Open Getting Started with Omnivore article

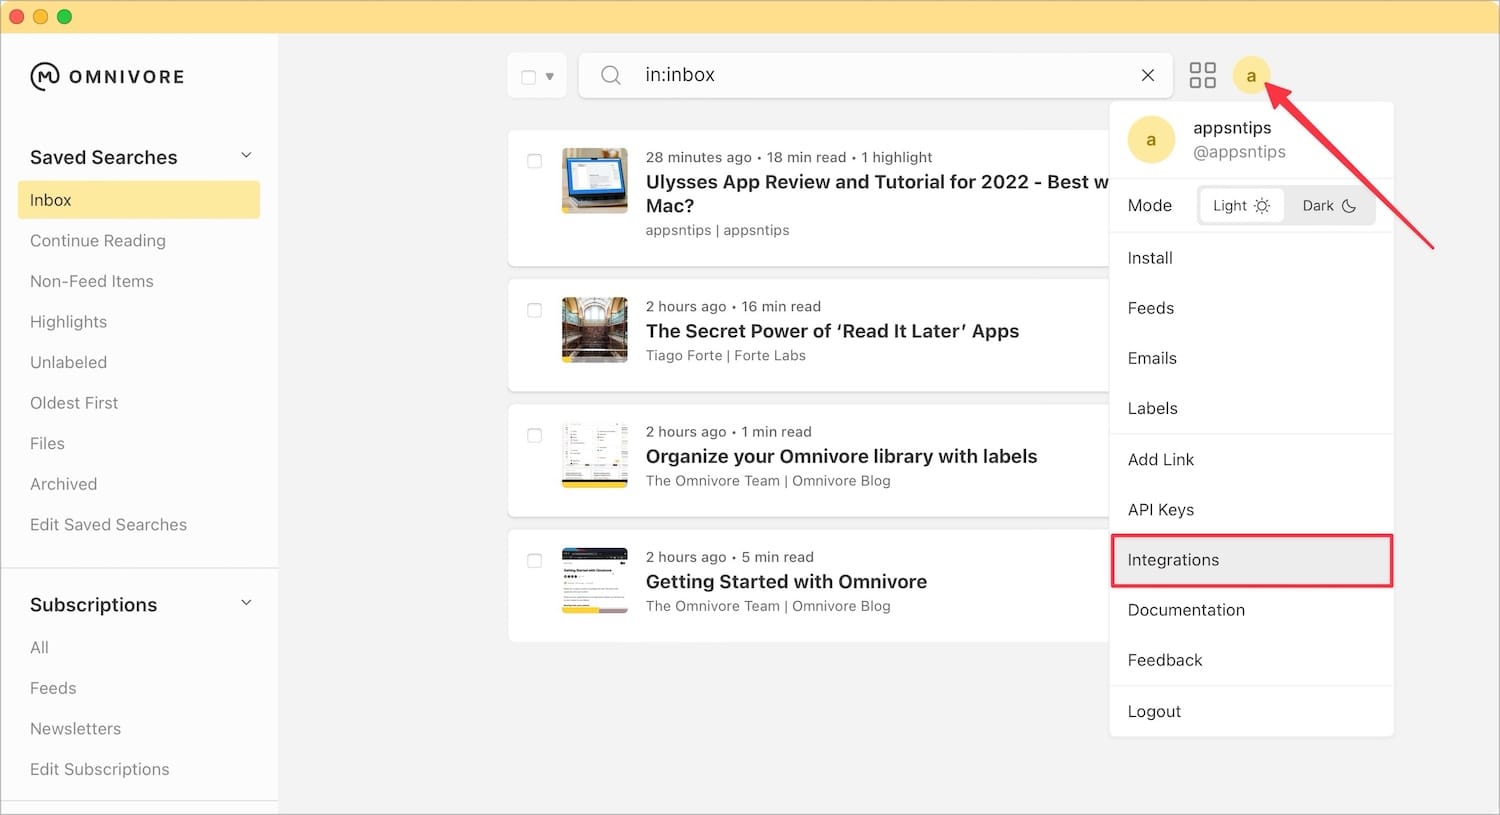(786, 581)
